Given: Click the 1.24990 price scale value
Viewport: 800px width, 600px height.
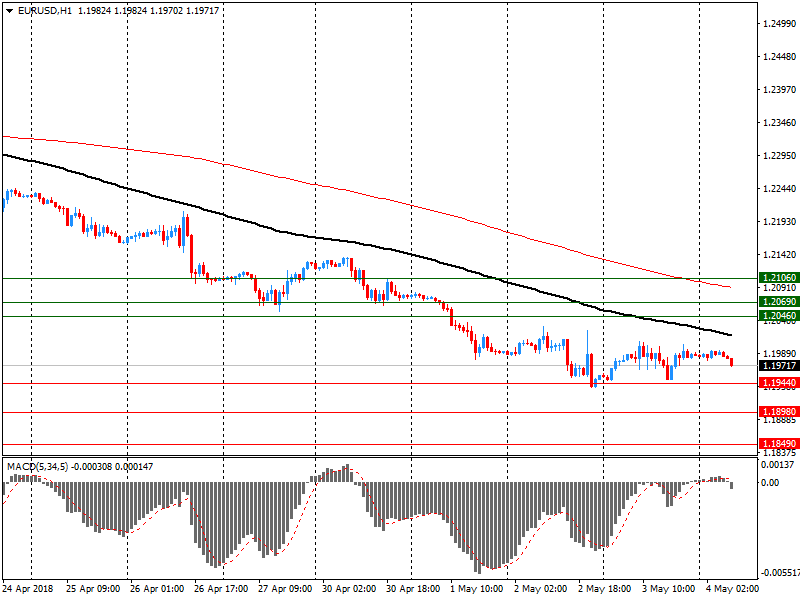Looking at the screenshot, I should coord(780,23).
